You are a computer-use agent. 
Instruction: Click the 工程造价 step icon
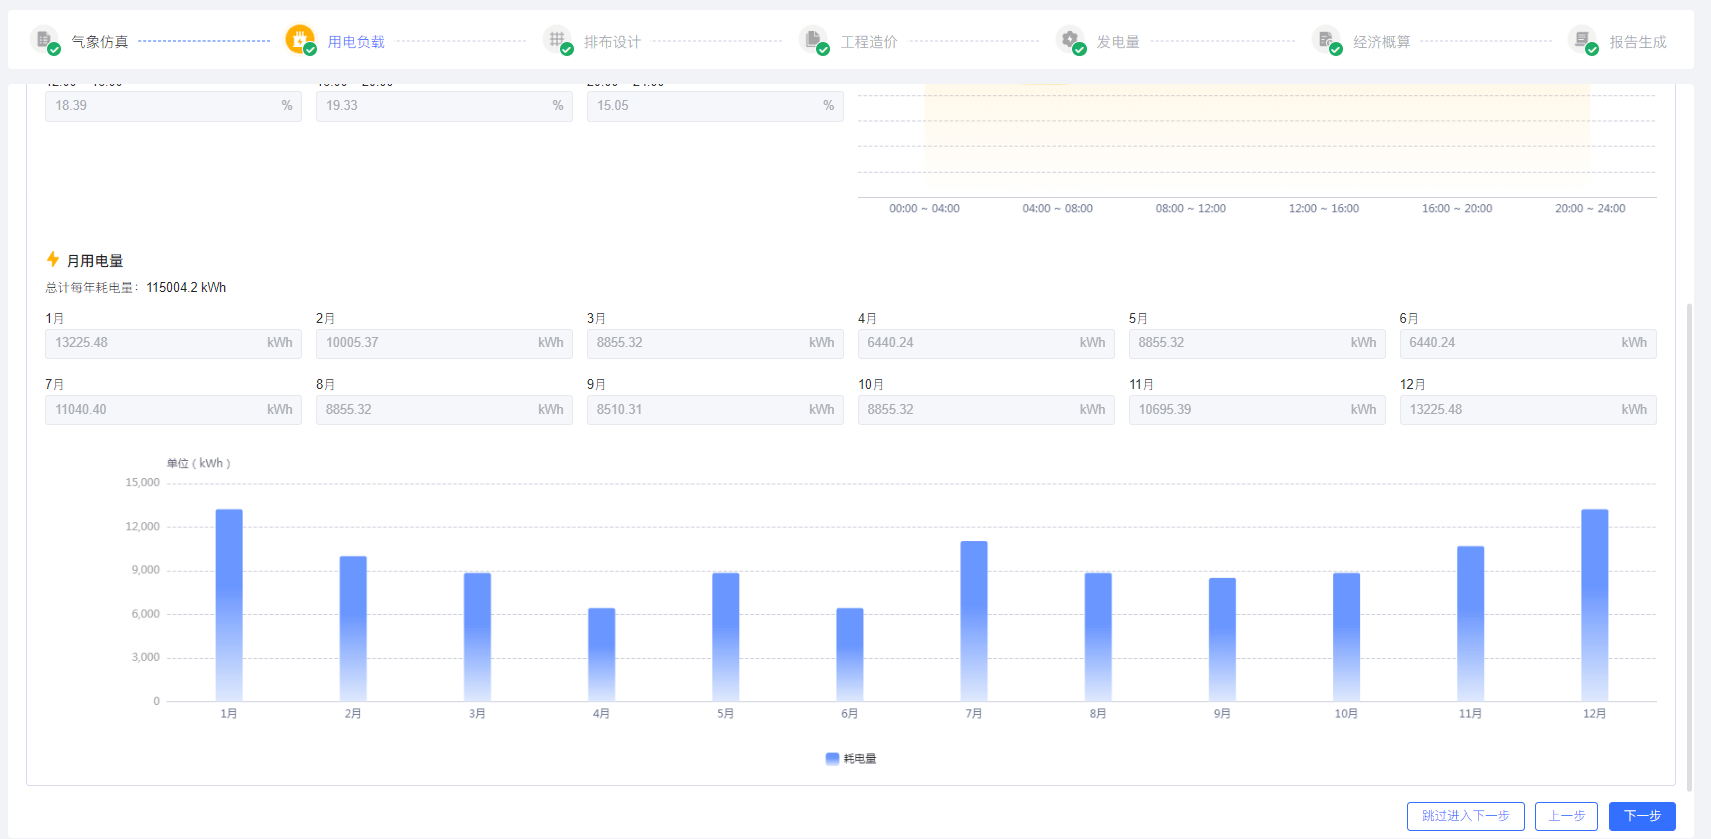pyautogui.click(x=814, y=41)
